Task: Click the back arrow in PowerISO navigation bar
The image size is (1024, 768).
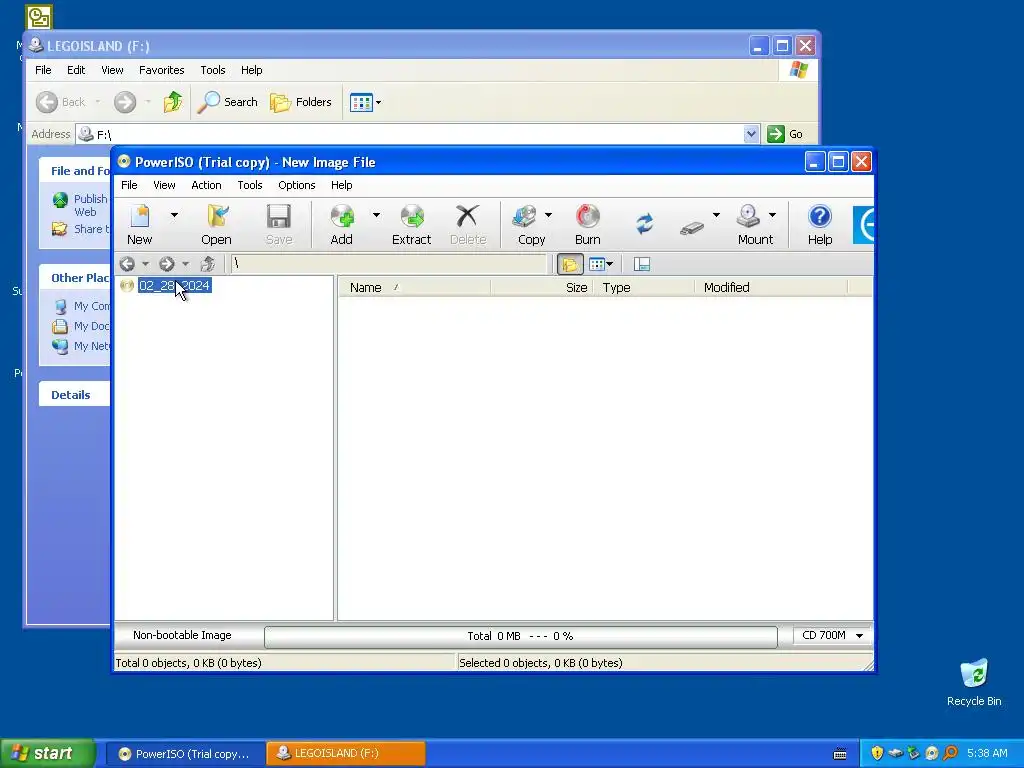Action: pyautogui.click(x=127, y=264)
